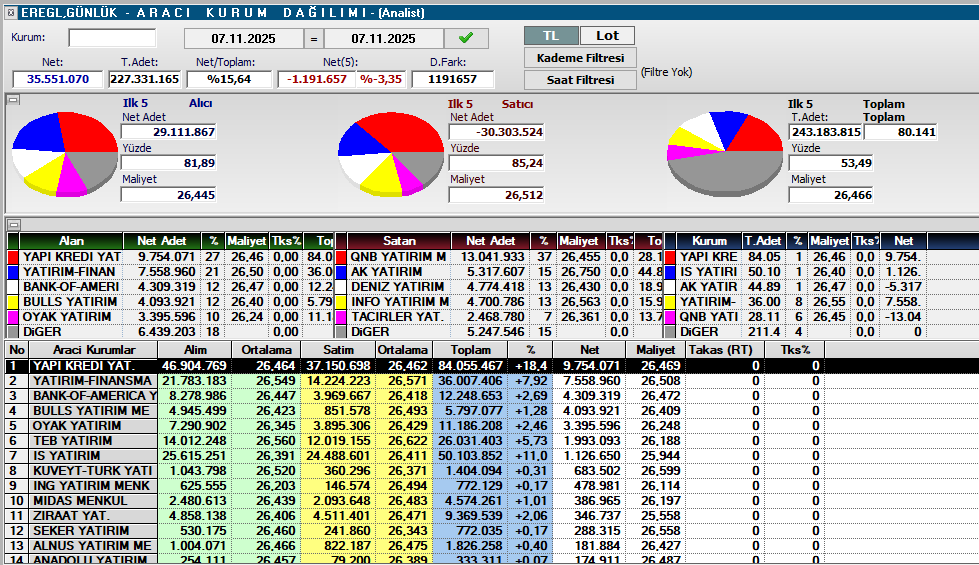This screenshot has width=979, height=565.
Task: Click the Ilk 5 Satıcı pie chart
Action: tap(388, 157)
